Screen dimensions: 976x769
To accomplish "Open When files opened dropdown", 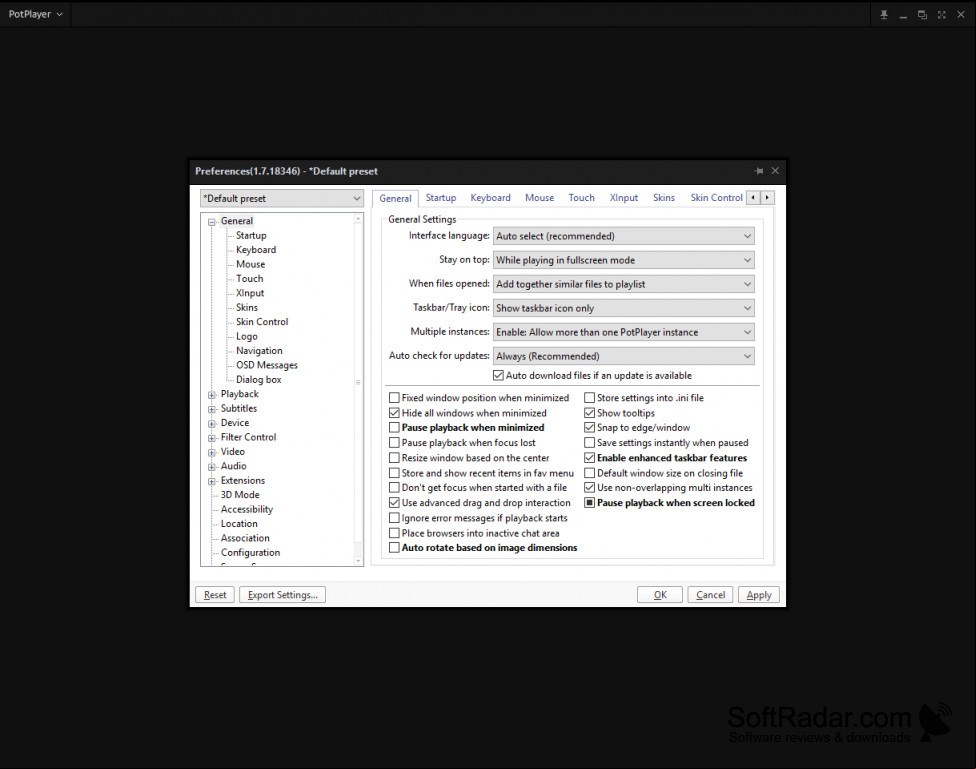I will tap(624, 284).
